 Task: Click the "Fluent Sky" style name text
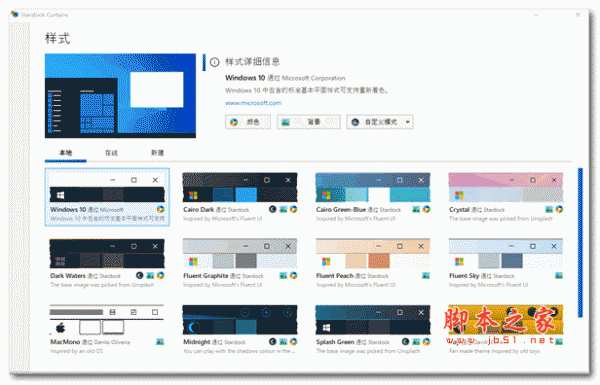coord(464,276)
